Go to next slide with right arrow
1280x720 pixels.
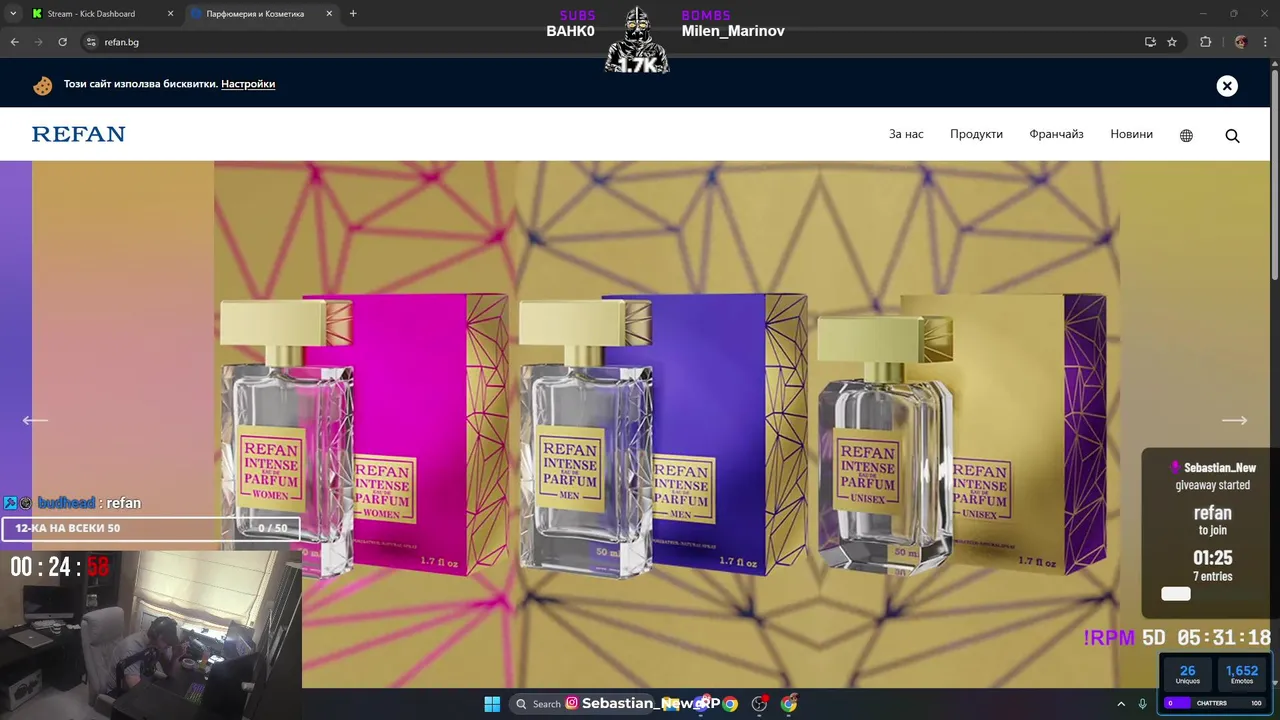[x=1235, y=420]
